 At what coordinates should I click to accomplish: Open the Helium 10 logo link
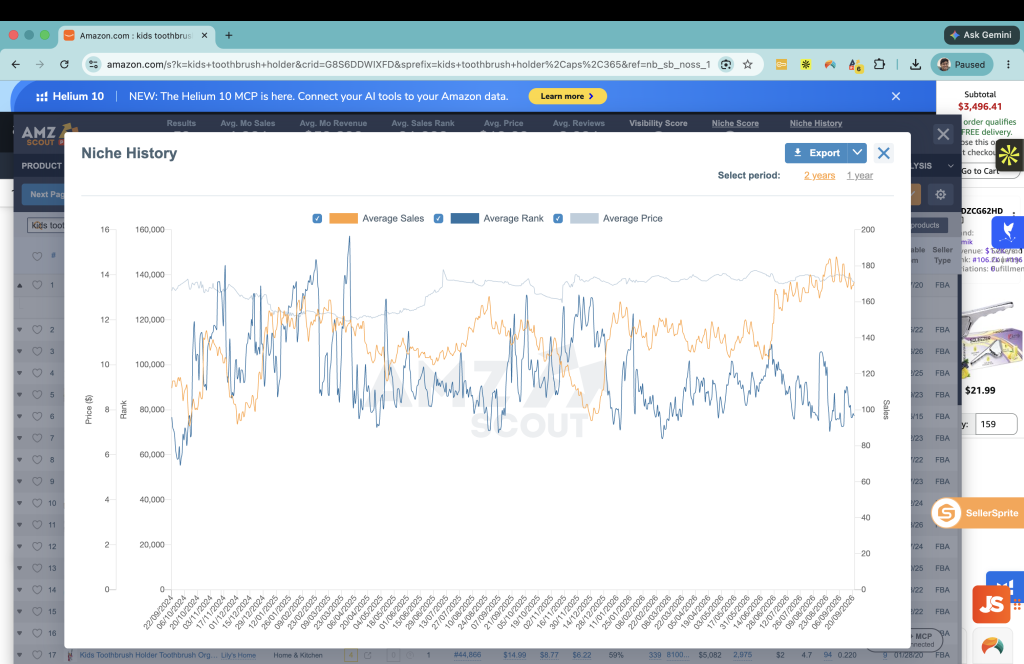(x=70, y=96)
